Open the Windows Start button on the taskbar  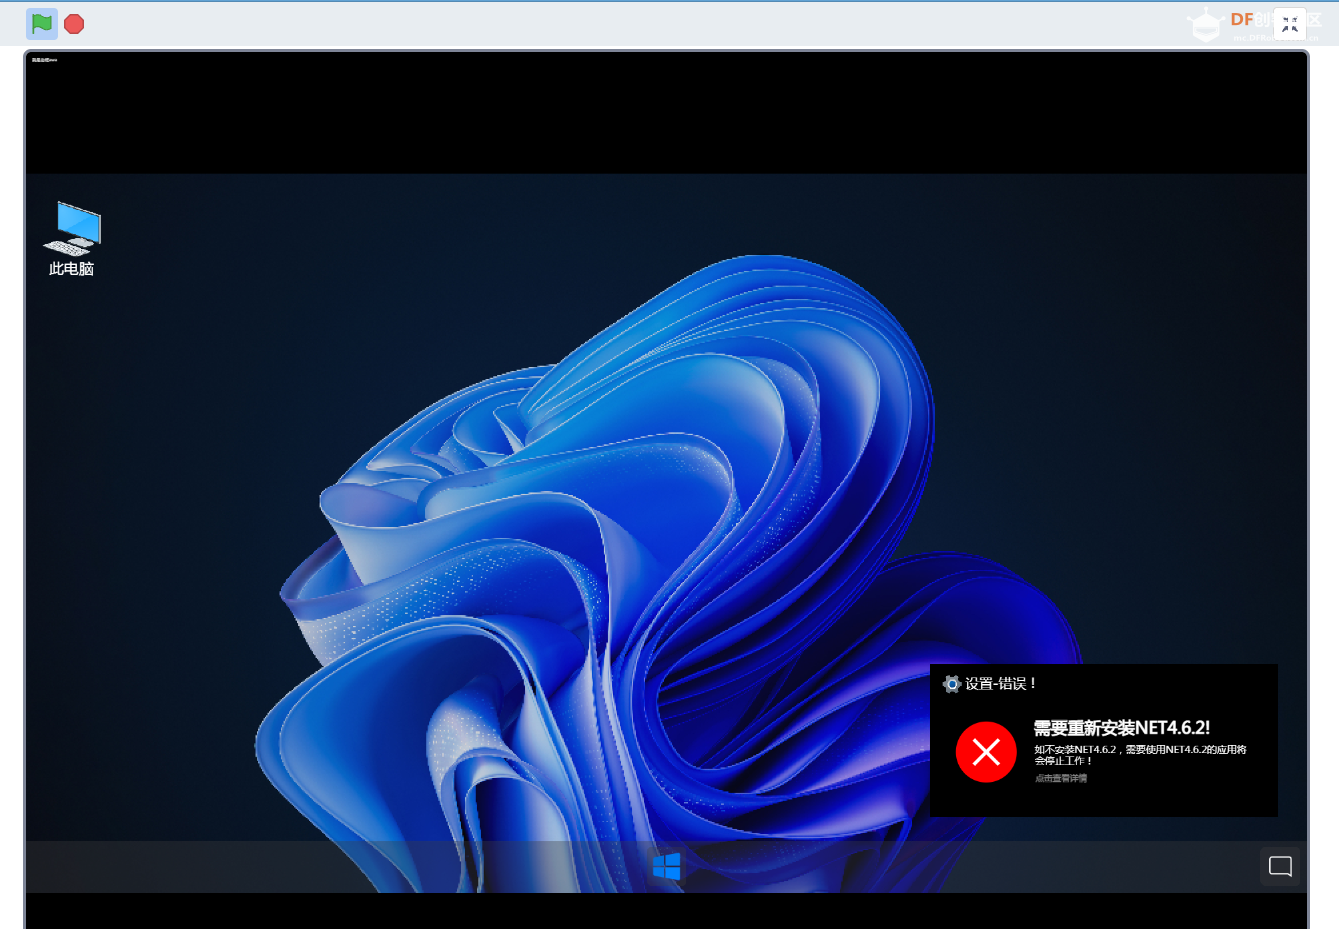[667, 866]
